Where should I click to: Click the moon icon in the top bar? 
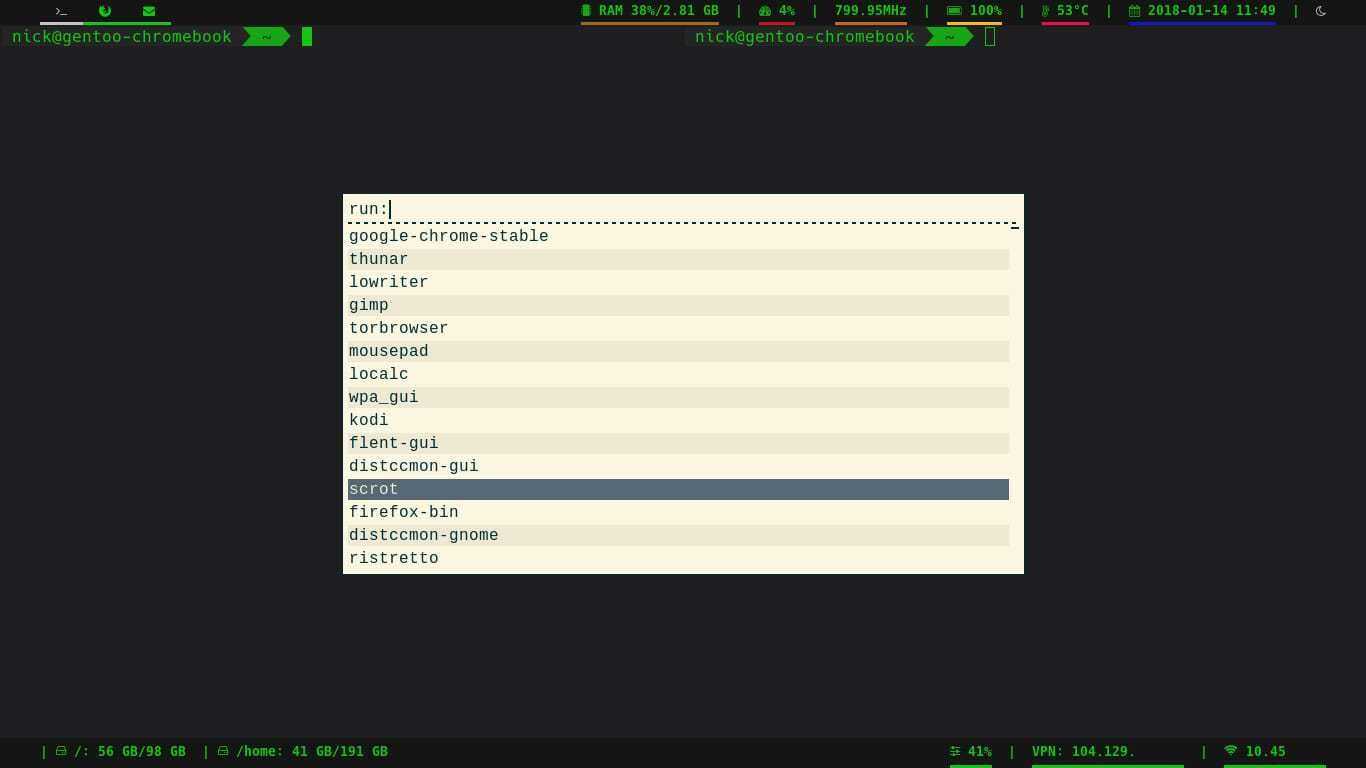(x=1321, y=11)
